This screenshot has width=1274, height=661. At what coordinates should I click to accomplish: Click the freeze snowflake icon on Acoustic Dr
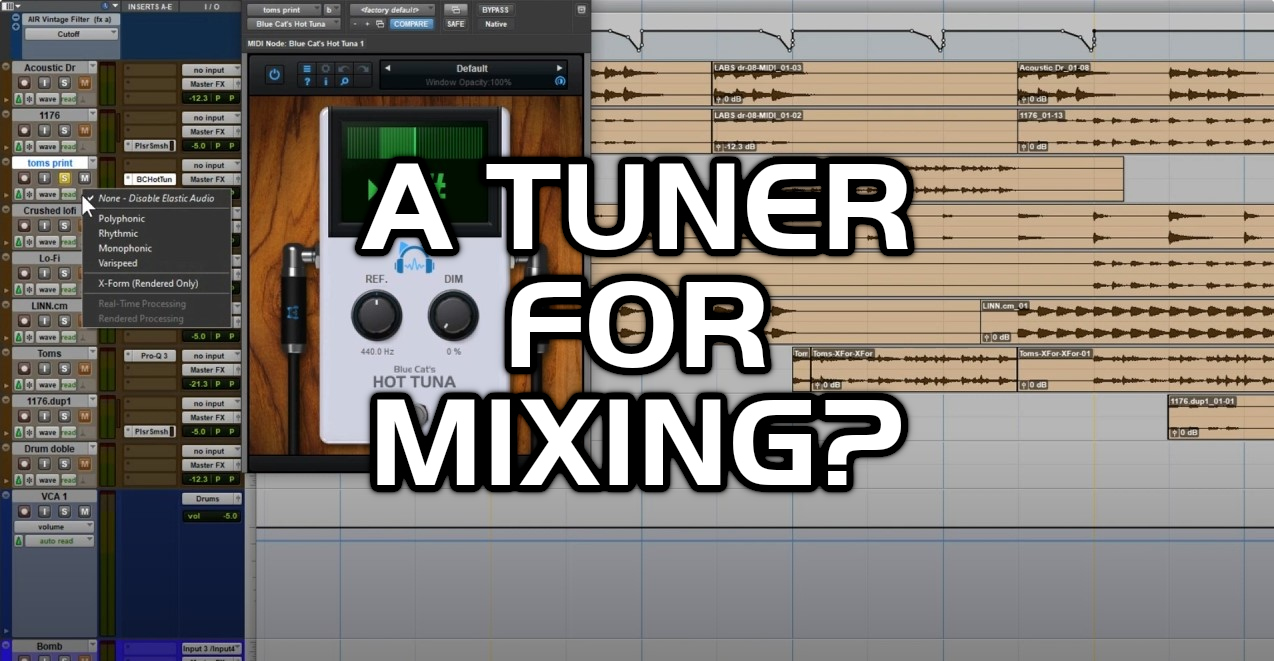(x=31, y=99)
